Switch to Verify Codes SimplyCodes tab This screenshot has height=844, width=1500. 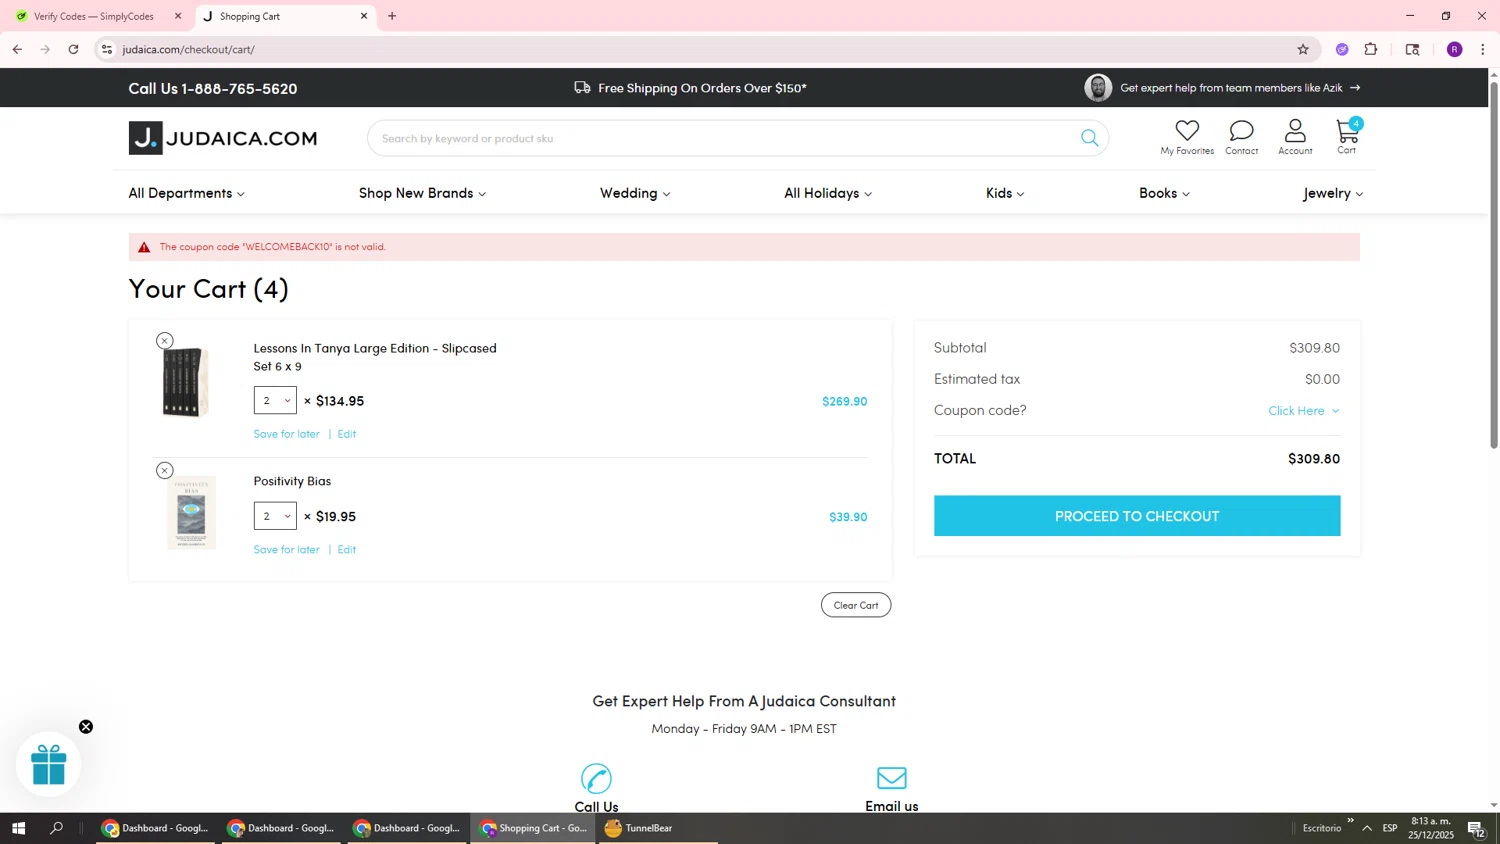coord(94,16)
